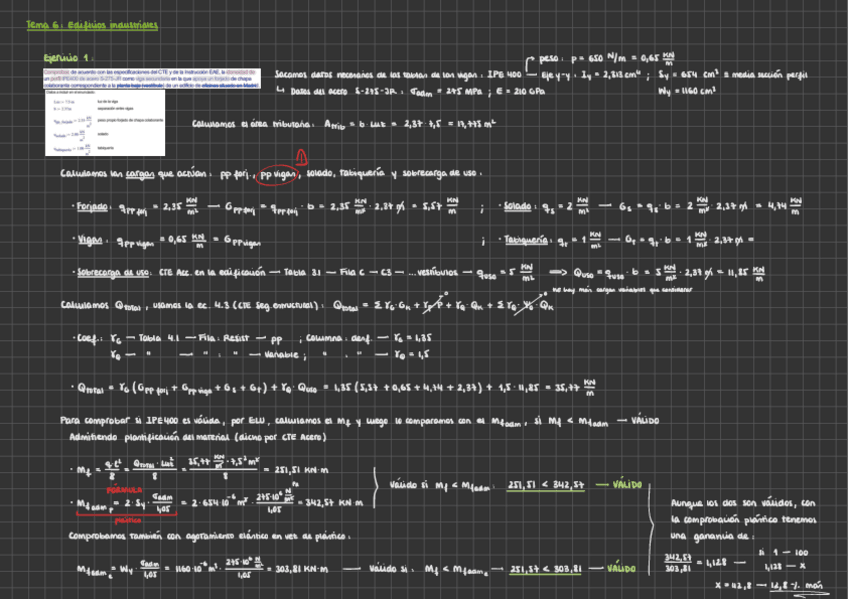
Task: Click the first green "VÁLIDO" result
Action: (626, 485)
